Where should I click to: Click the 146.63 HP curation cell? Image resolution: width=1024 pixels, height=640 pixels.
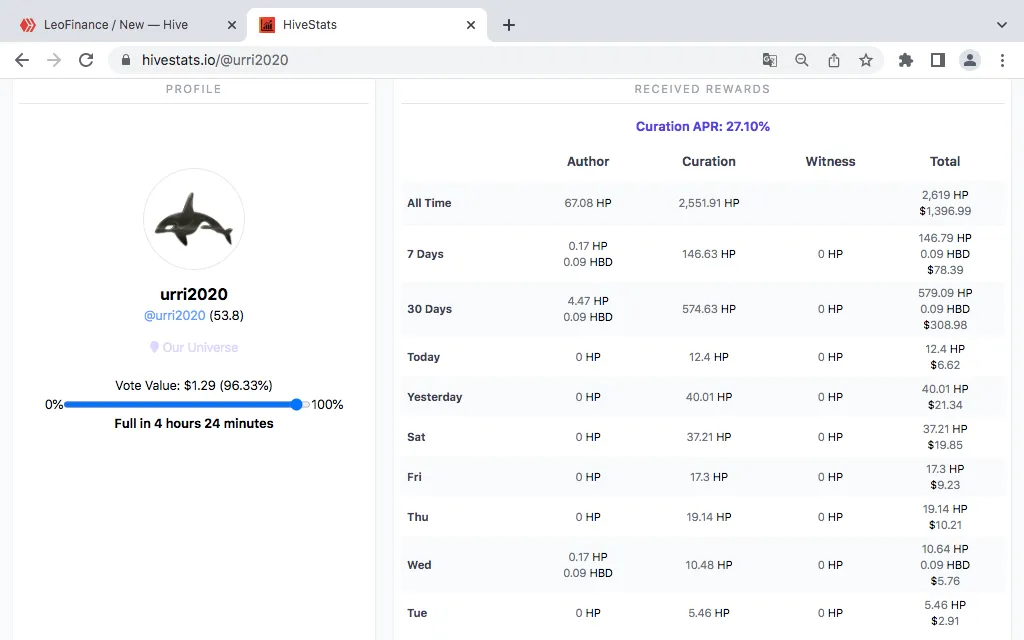(x=709, y=254)
